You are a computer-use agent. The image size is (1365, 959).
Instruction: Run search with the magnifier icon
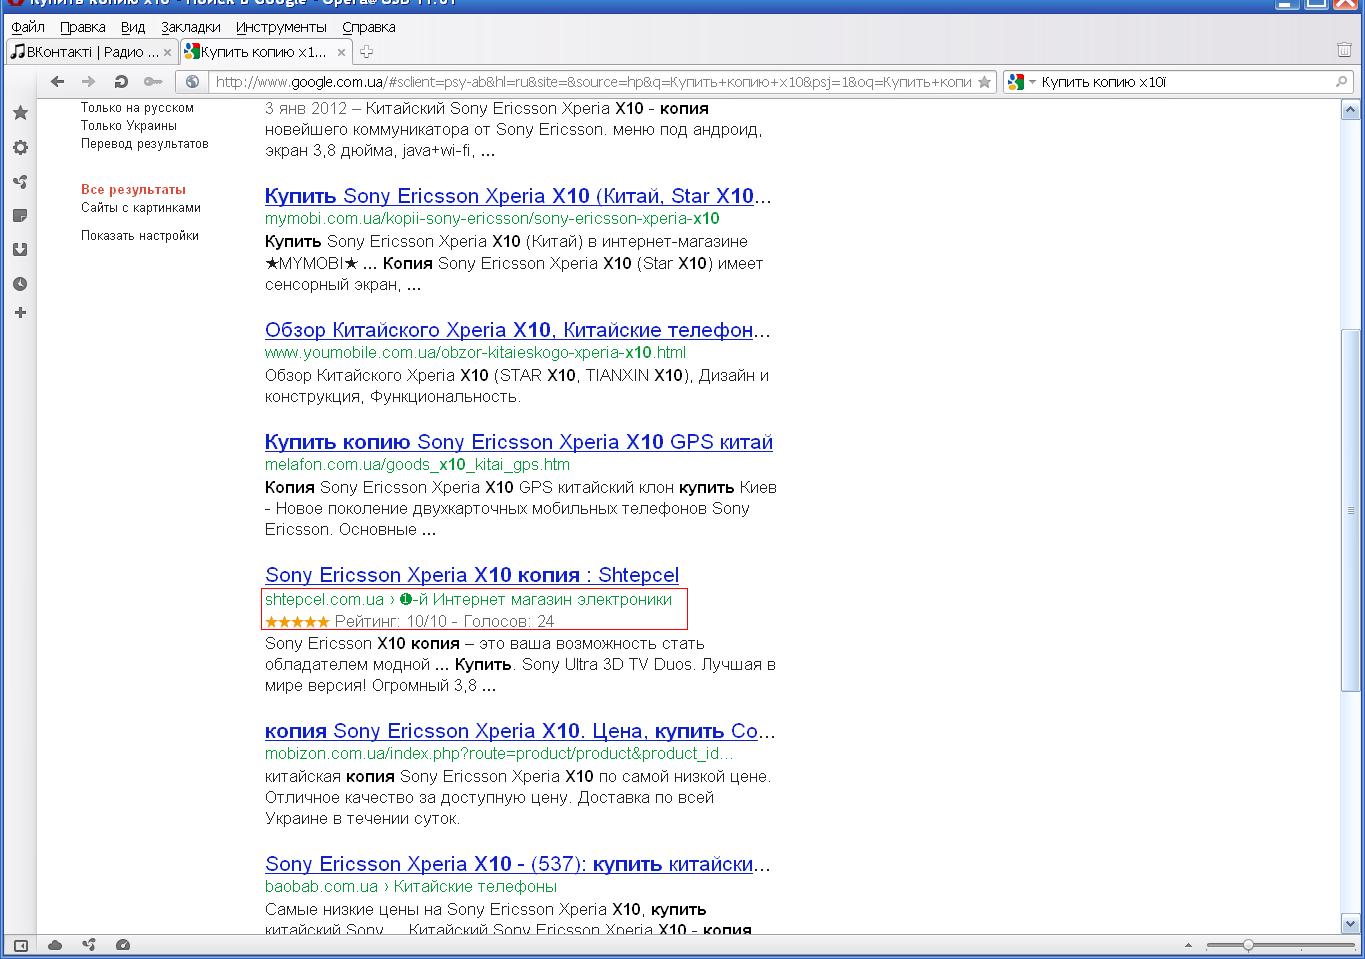1342,82
